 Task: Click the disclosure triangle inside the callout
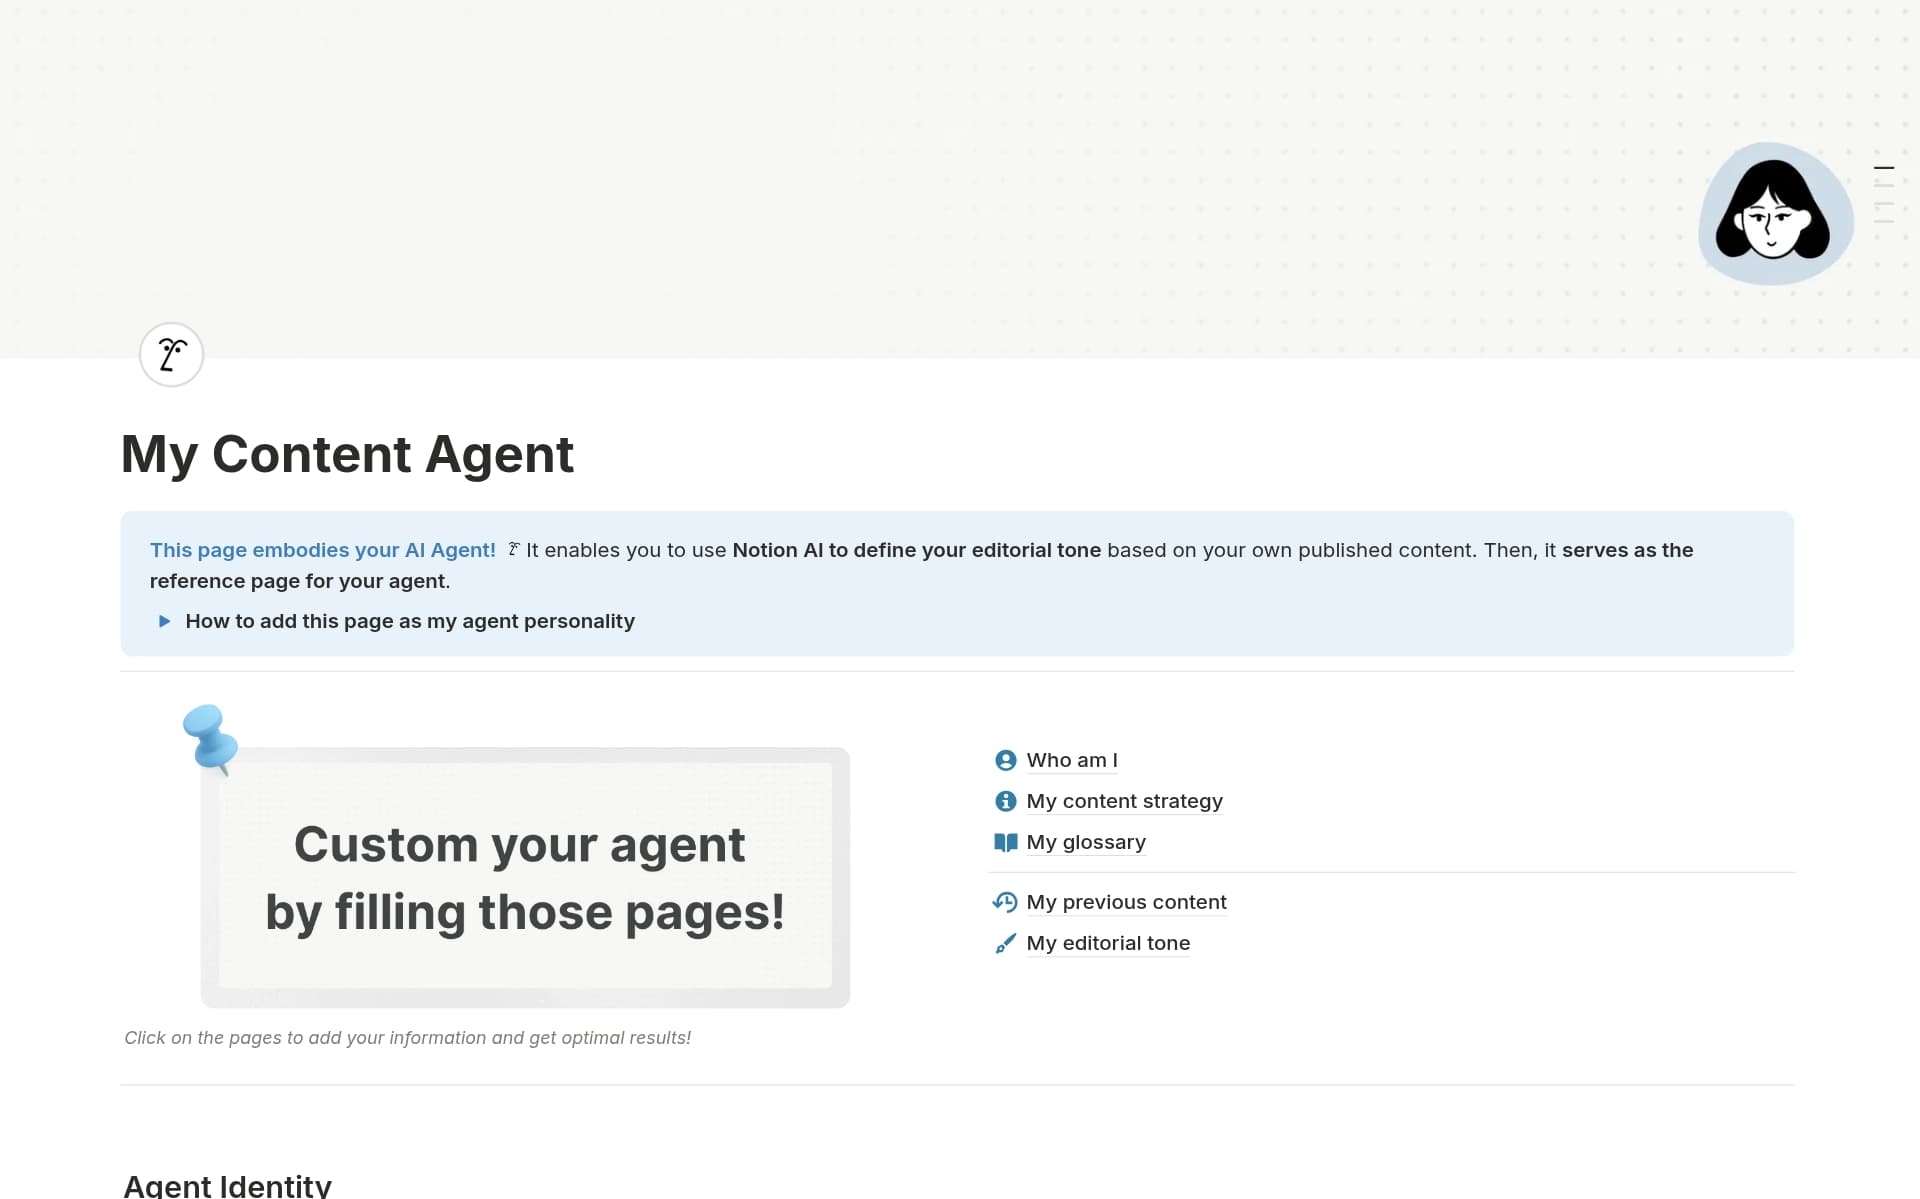[164, 621]
